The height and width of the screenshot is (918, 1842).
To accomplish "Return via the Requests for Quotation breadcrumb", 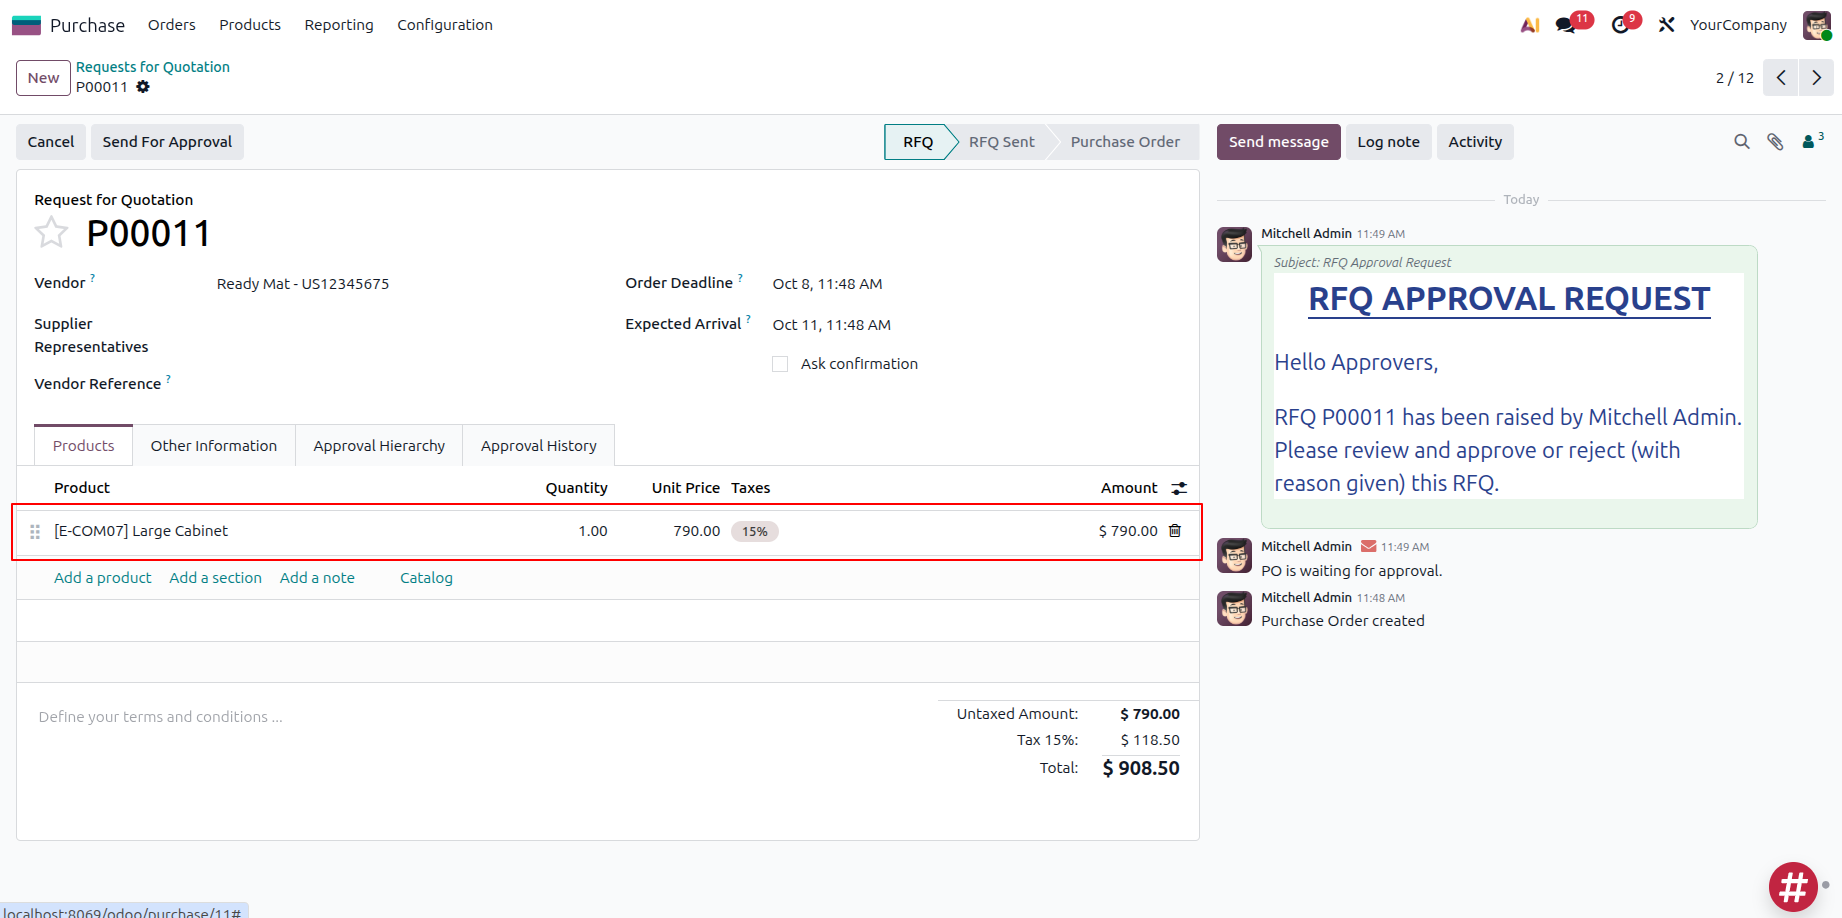I will [153, 66].
